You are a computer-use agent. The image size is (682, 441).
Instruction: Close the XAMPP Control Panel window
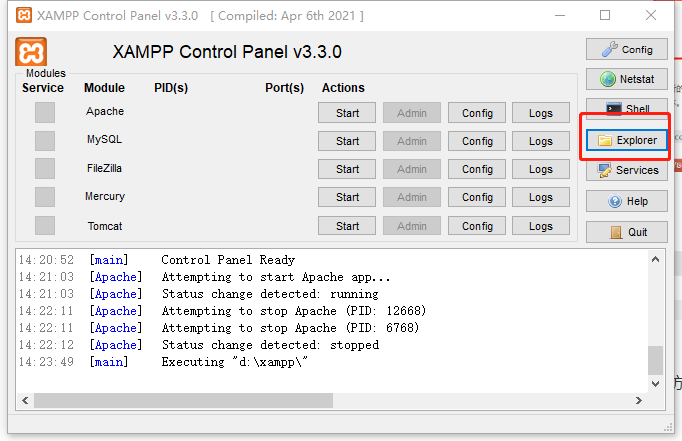tap(651, 15)
